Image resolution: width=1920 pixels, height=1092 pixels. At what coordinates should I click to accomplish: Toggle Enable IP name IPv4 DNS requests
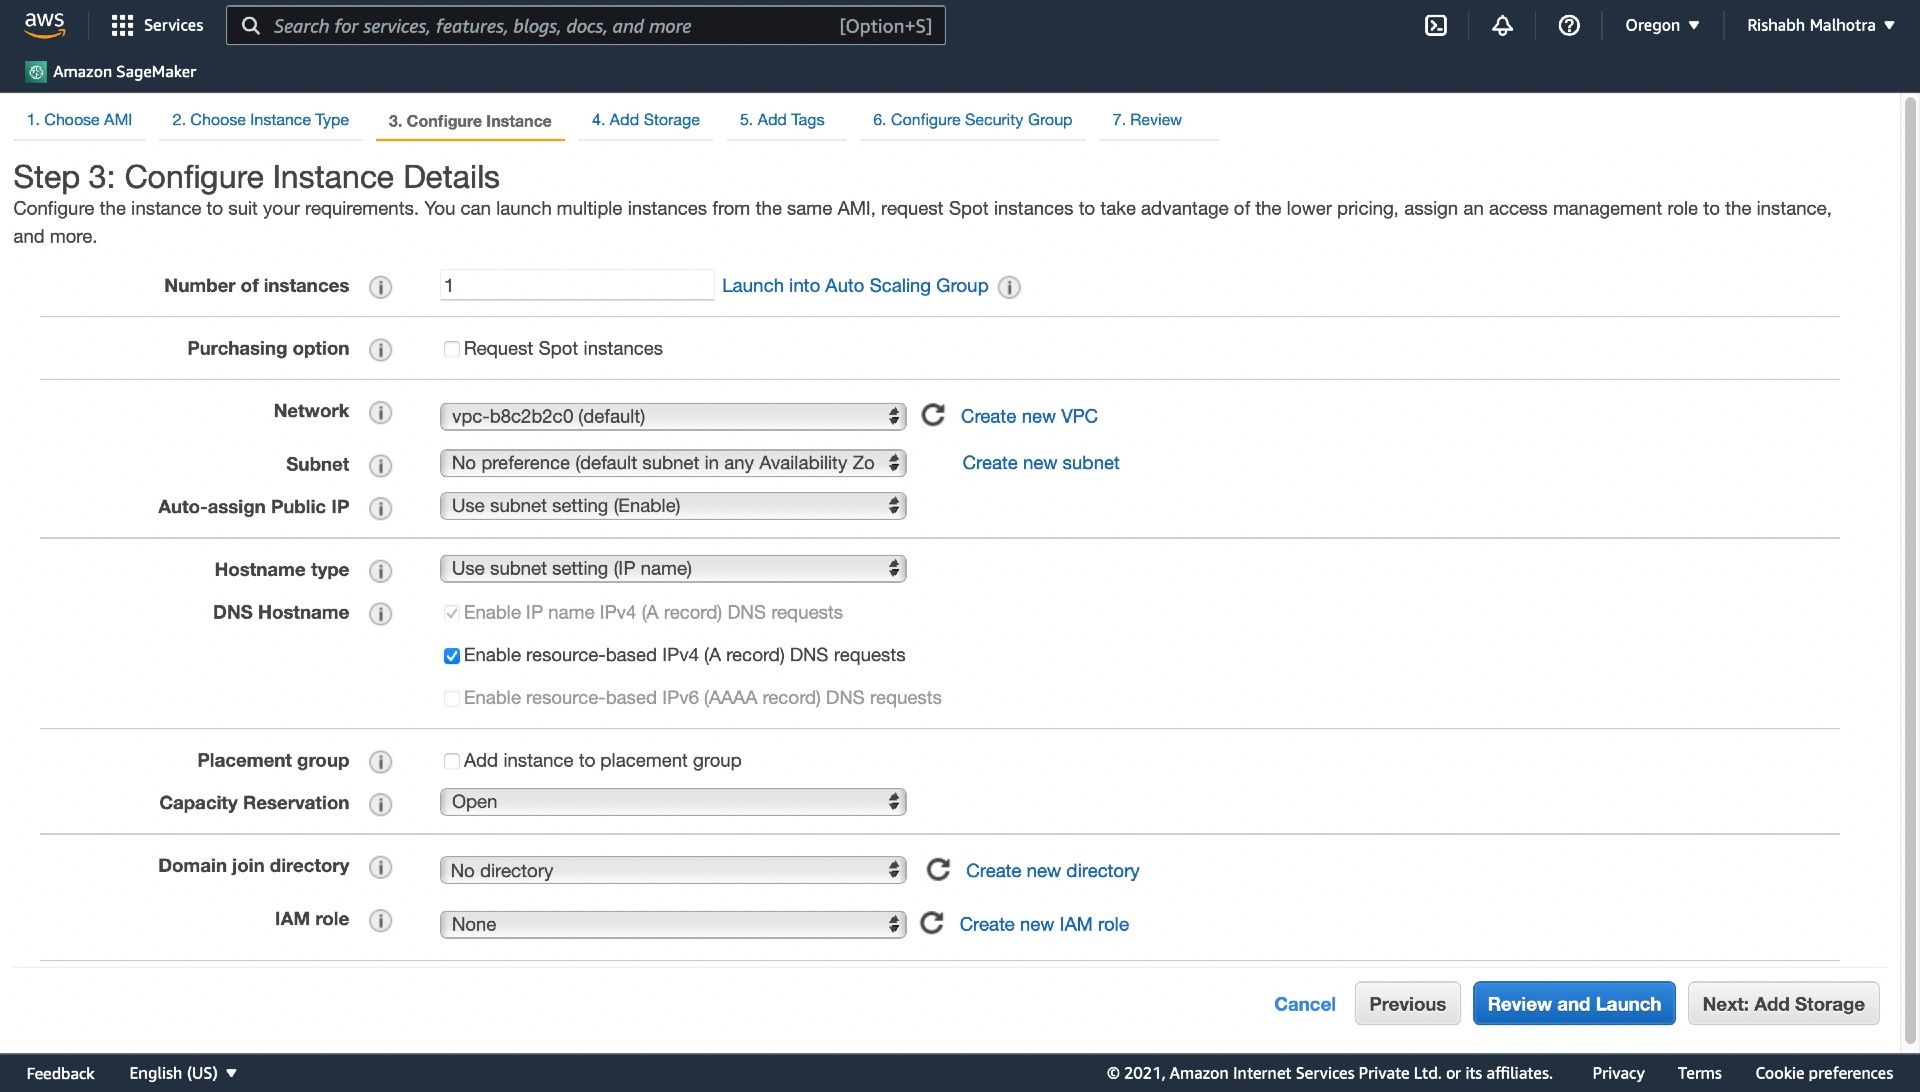[452, 613]
